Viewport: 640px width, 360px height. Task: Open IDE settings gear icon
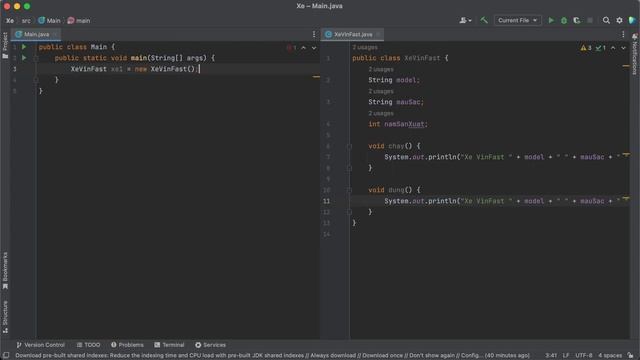[x=619, y=20]
